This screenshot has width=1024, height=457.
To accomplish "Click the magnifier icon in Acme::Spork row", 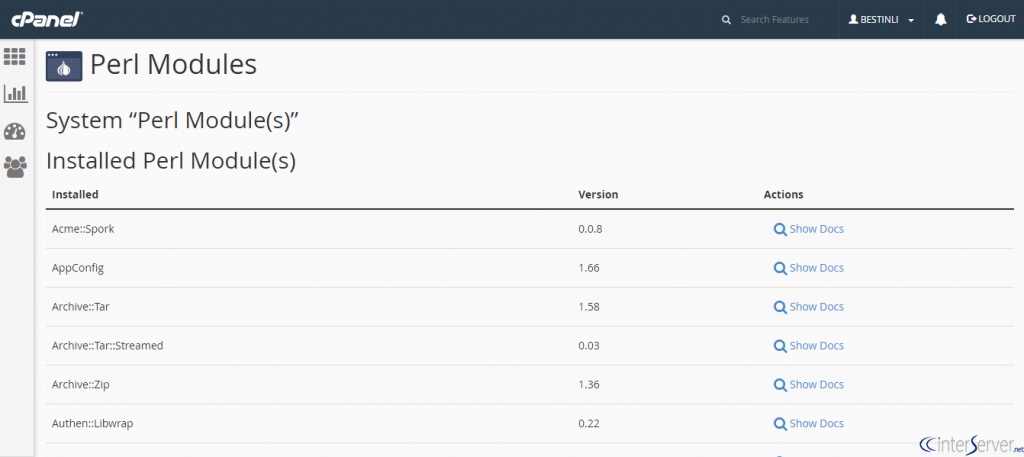I will (780, 229).
